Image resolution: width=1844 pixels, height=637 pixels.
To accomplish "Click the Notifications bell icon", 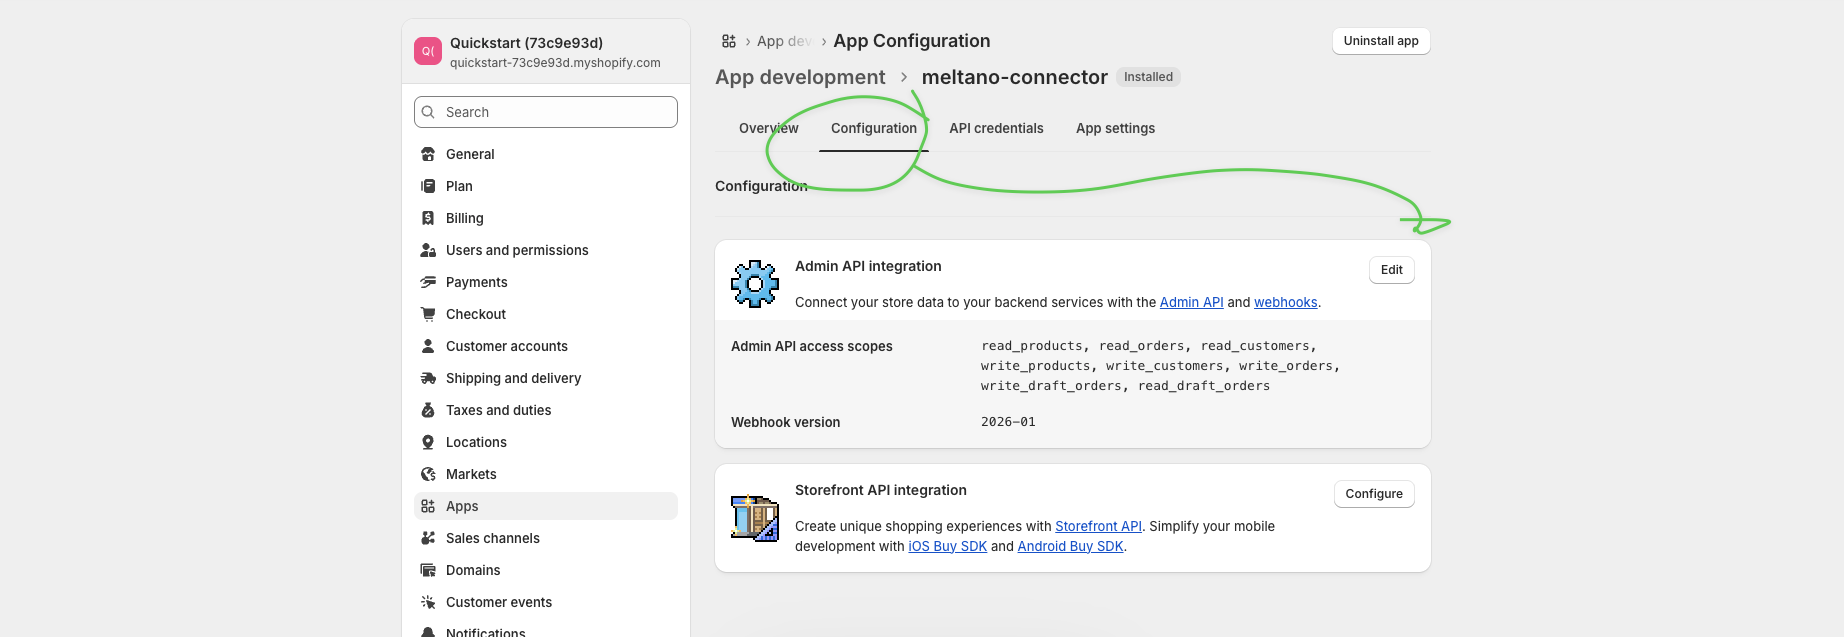I will pos(428,632).
